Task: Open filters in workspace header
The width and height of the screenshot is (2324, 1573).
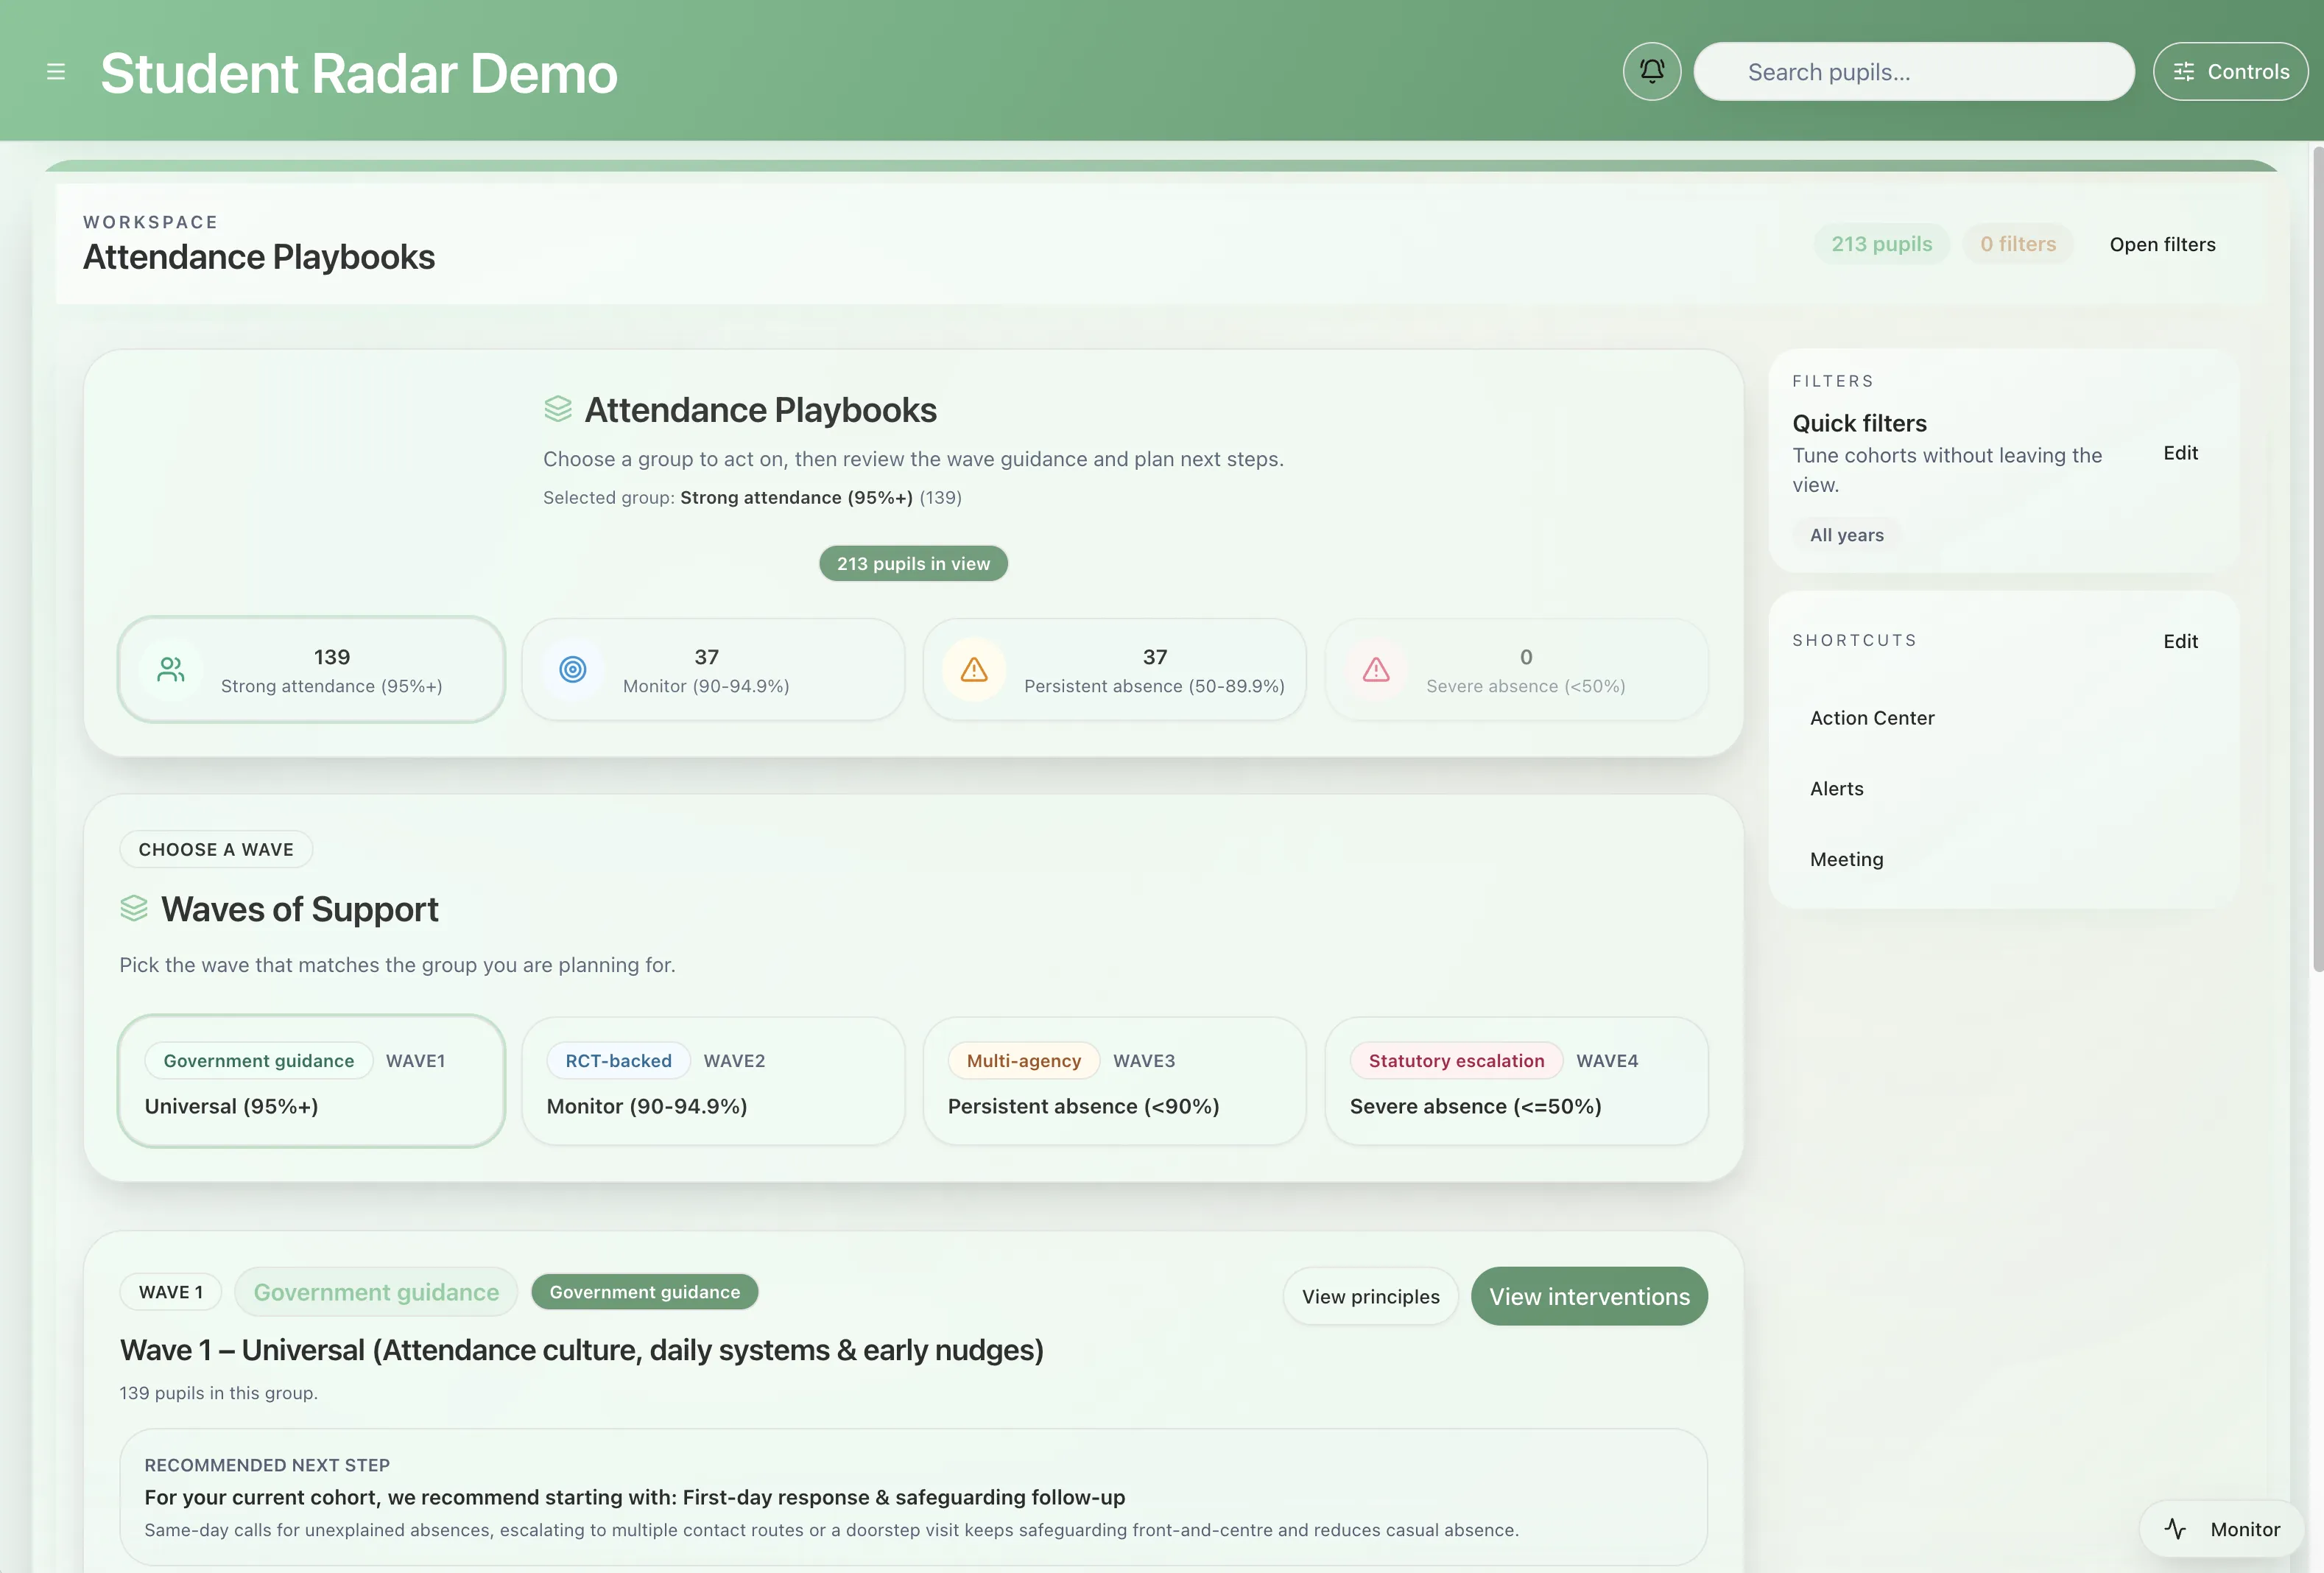Action: (2162, 244)
